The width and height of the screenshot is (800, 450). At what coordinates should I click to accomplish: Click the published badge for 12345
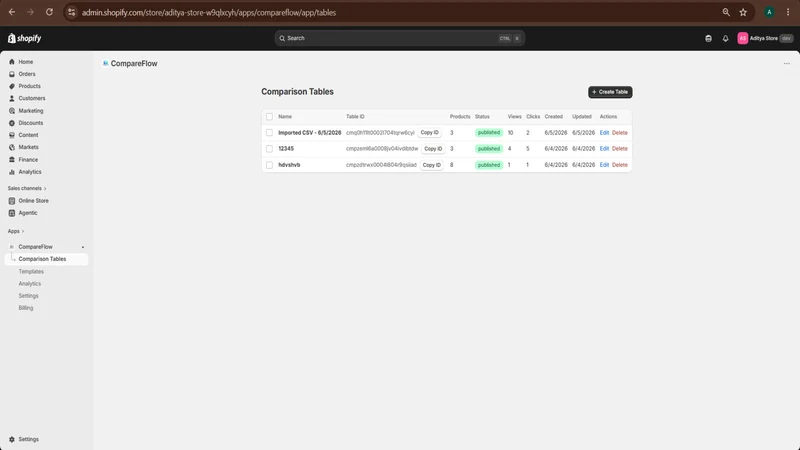489,149
